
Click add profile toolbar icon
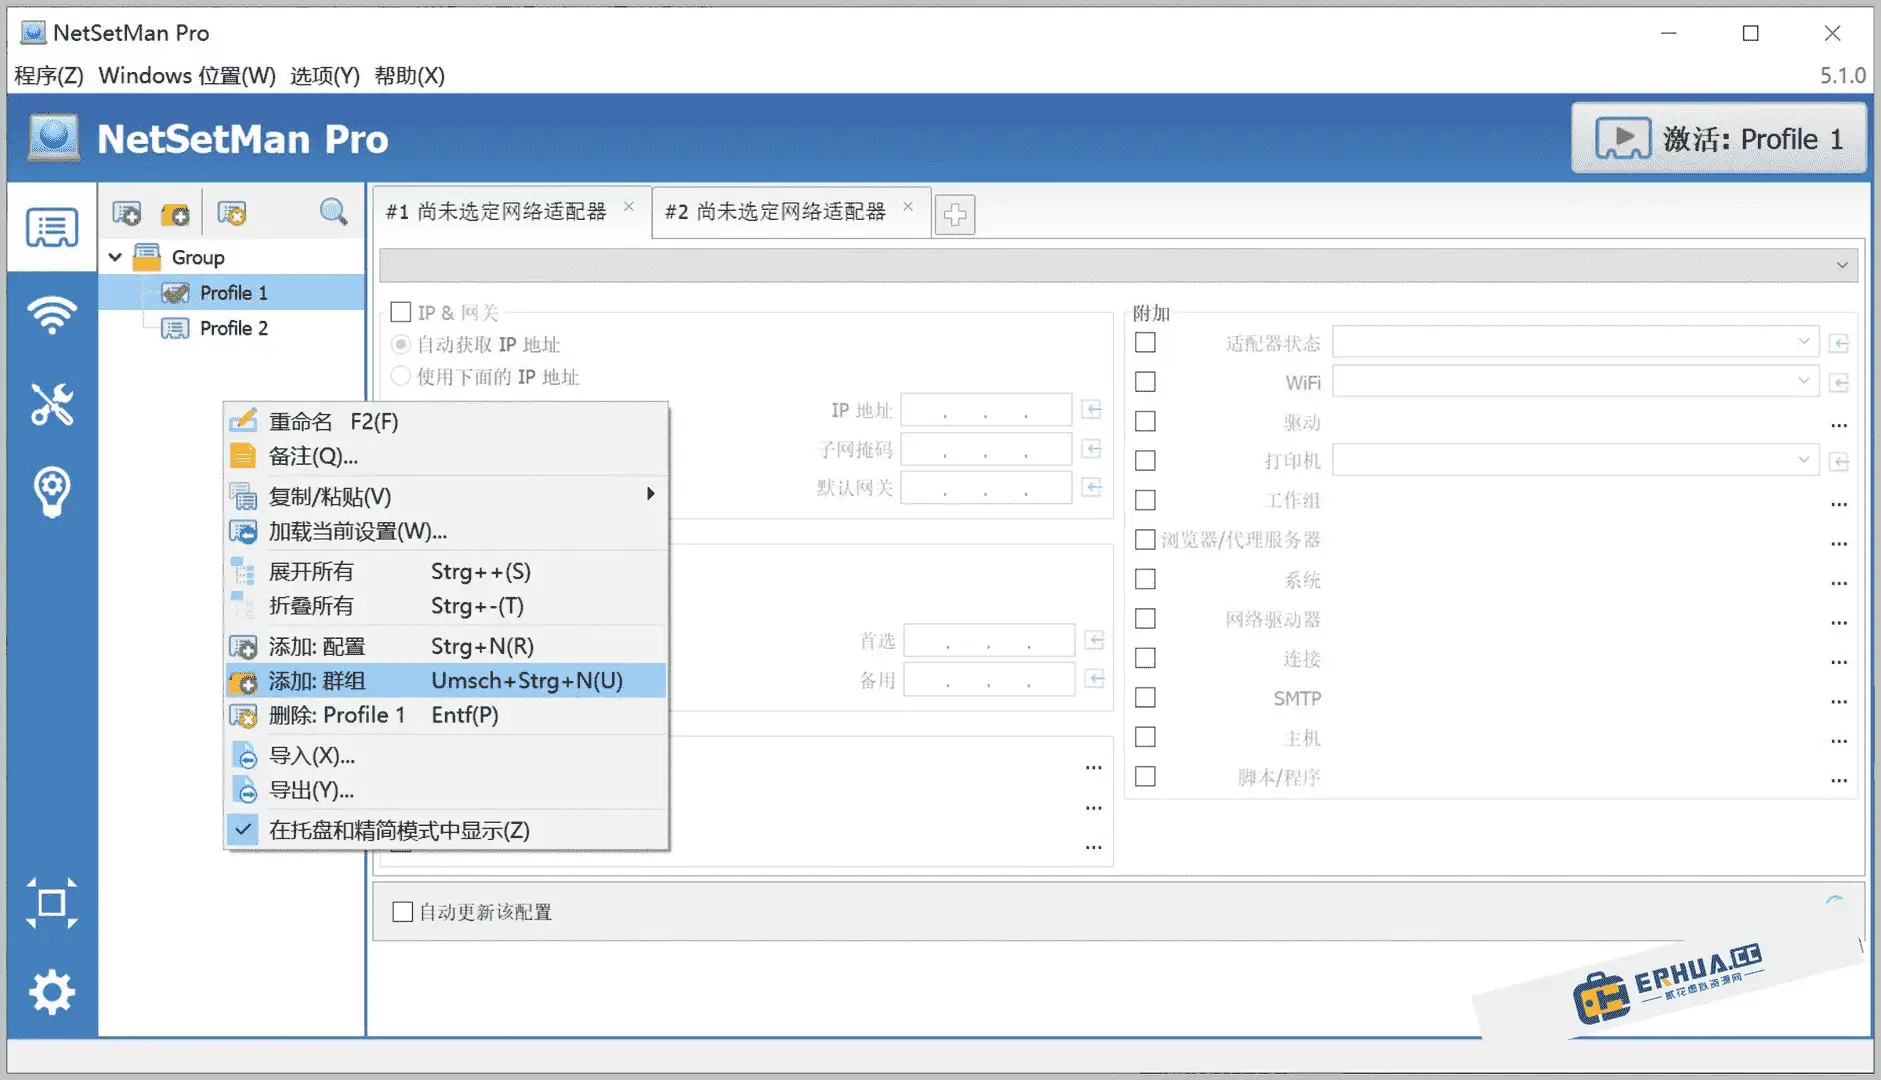pos(127,213)
